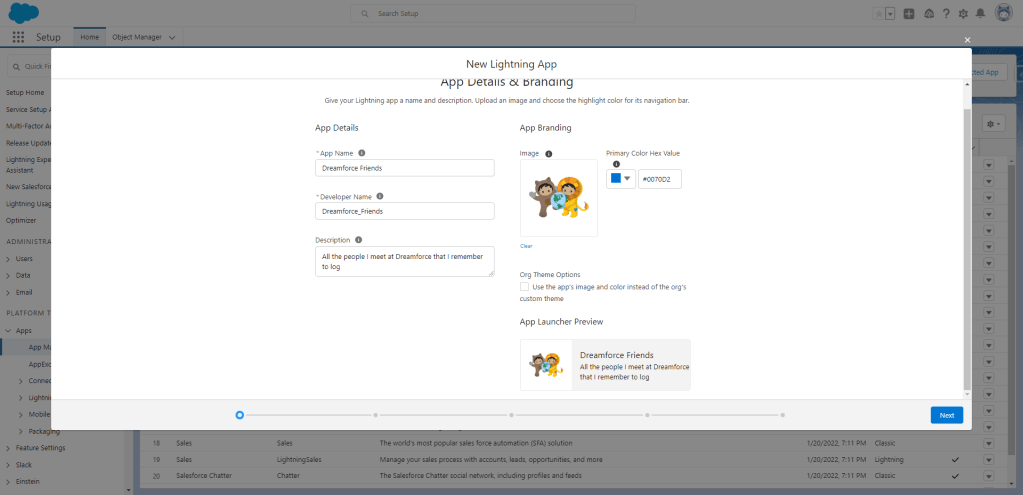1023x495 pixels.
Task: Click the info icon beside Developer Name
Action: pyautogui.click(x=379, y=196)
